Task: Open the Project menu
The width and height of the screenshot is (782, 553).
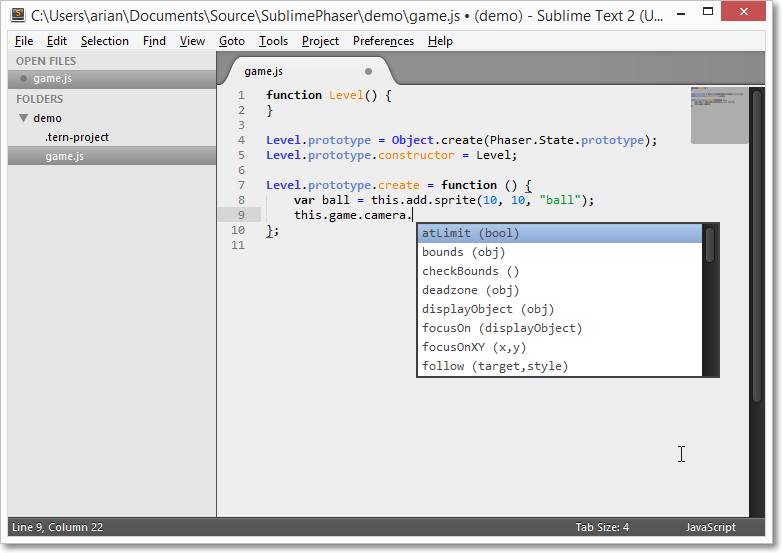Action: pyautogui.click(x=320, y=41)
